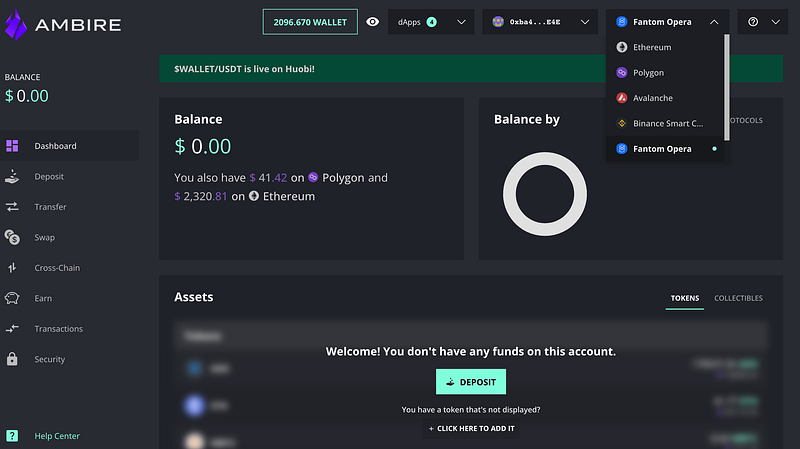Click the AMBIRE wordmark
The image size is (800, 449).
click(x=78, y=25)
